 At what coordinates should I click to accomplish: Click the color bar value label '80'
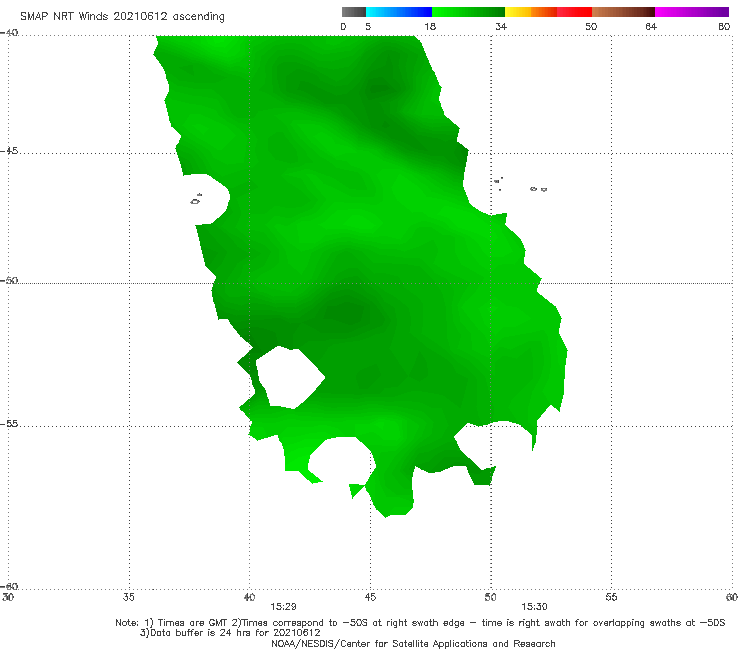724,26
